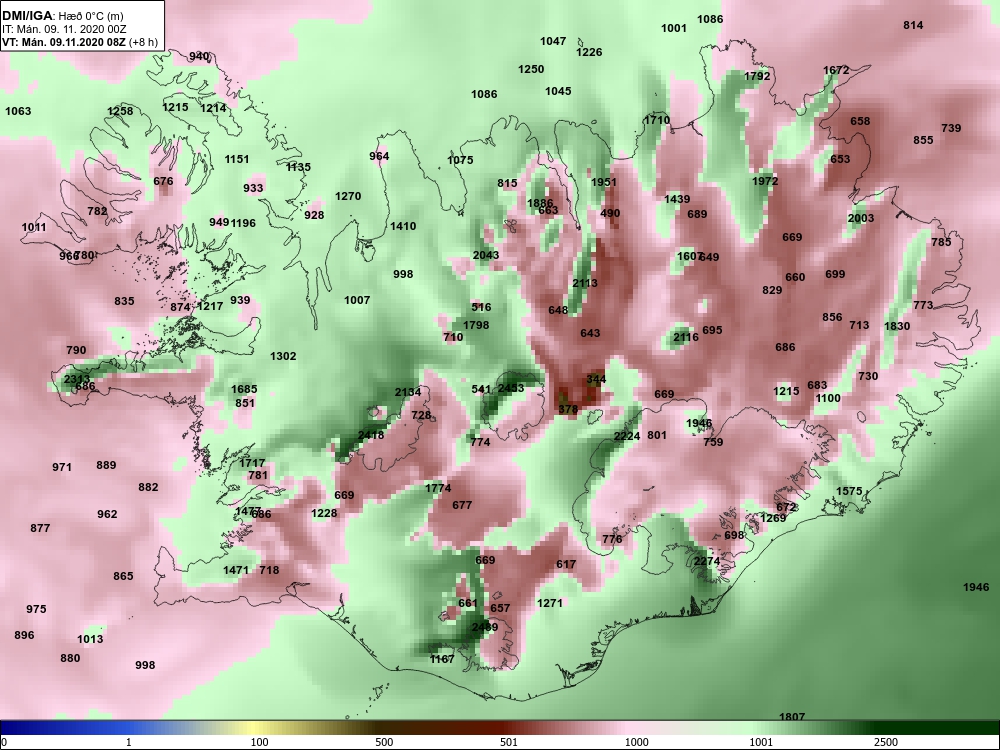Select the 2489 value in the south
This screenshot has width=1000, height=750.
click(485, 627)
